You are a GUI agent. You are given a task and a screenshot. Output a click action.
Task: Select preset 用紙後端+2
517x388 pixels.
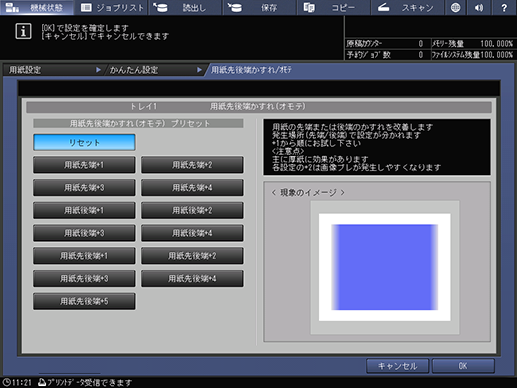[192, 210]
